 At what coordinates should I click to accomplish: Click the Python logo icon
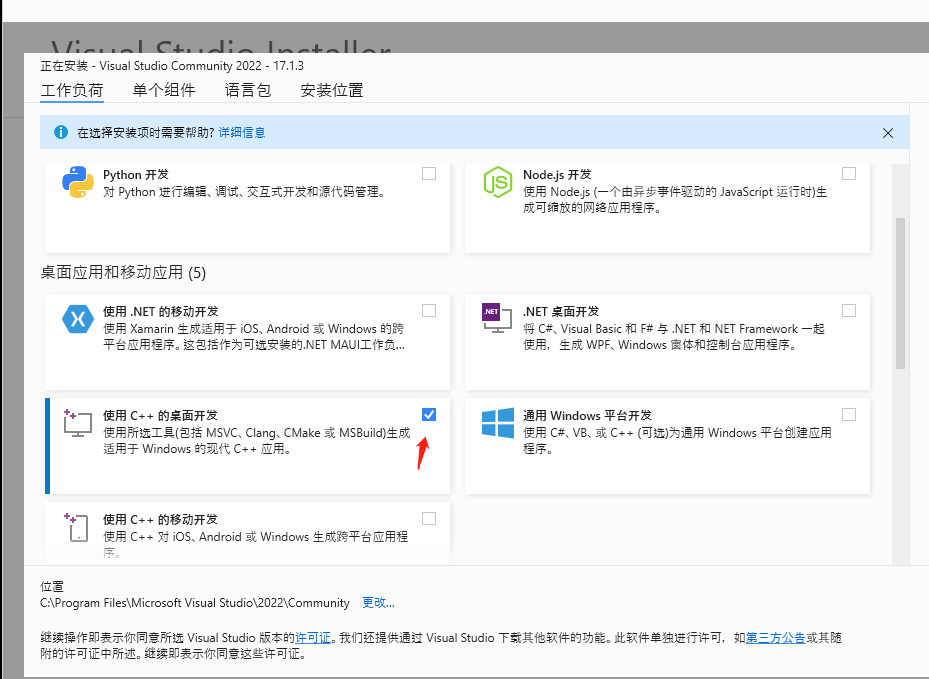pos(78,182)
